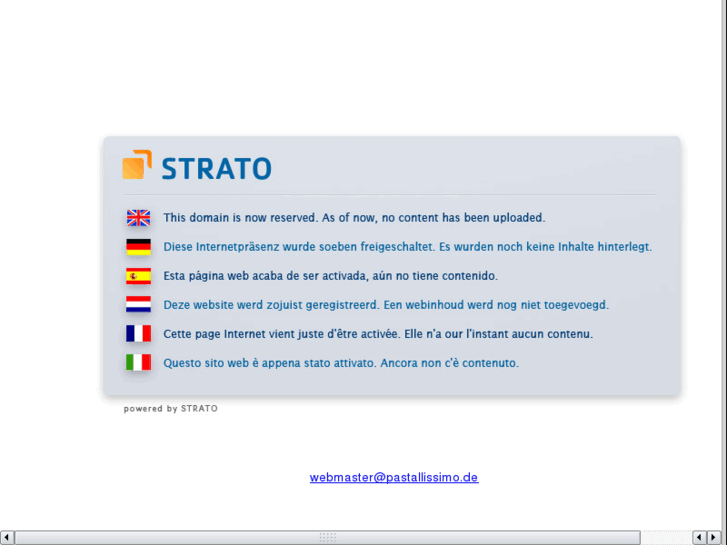Click the French line 'Cette page Internet vient juste d'être activée'

[281, 334]
